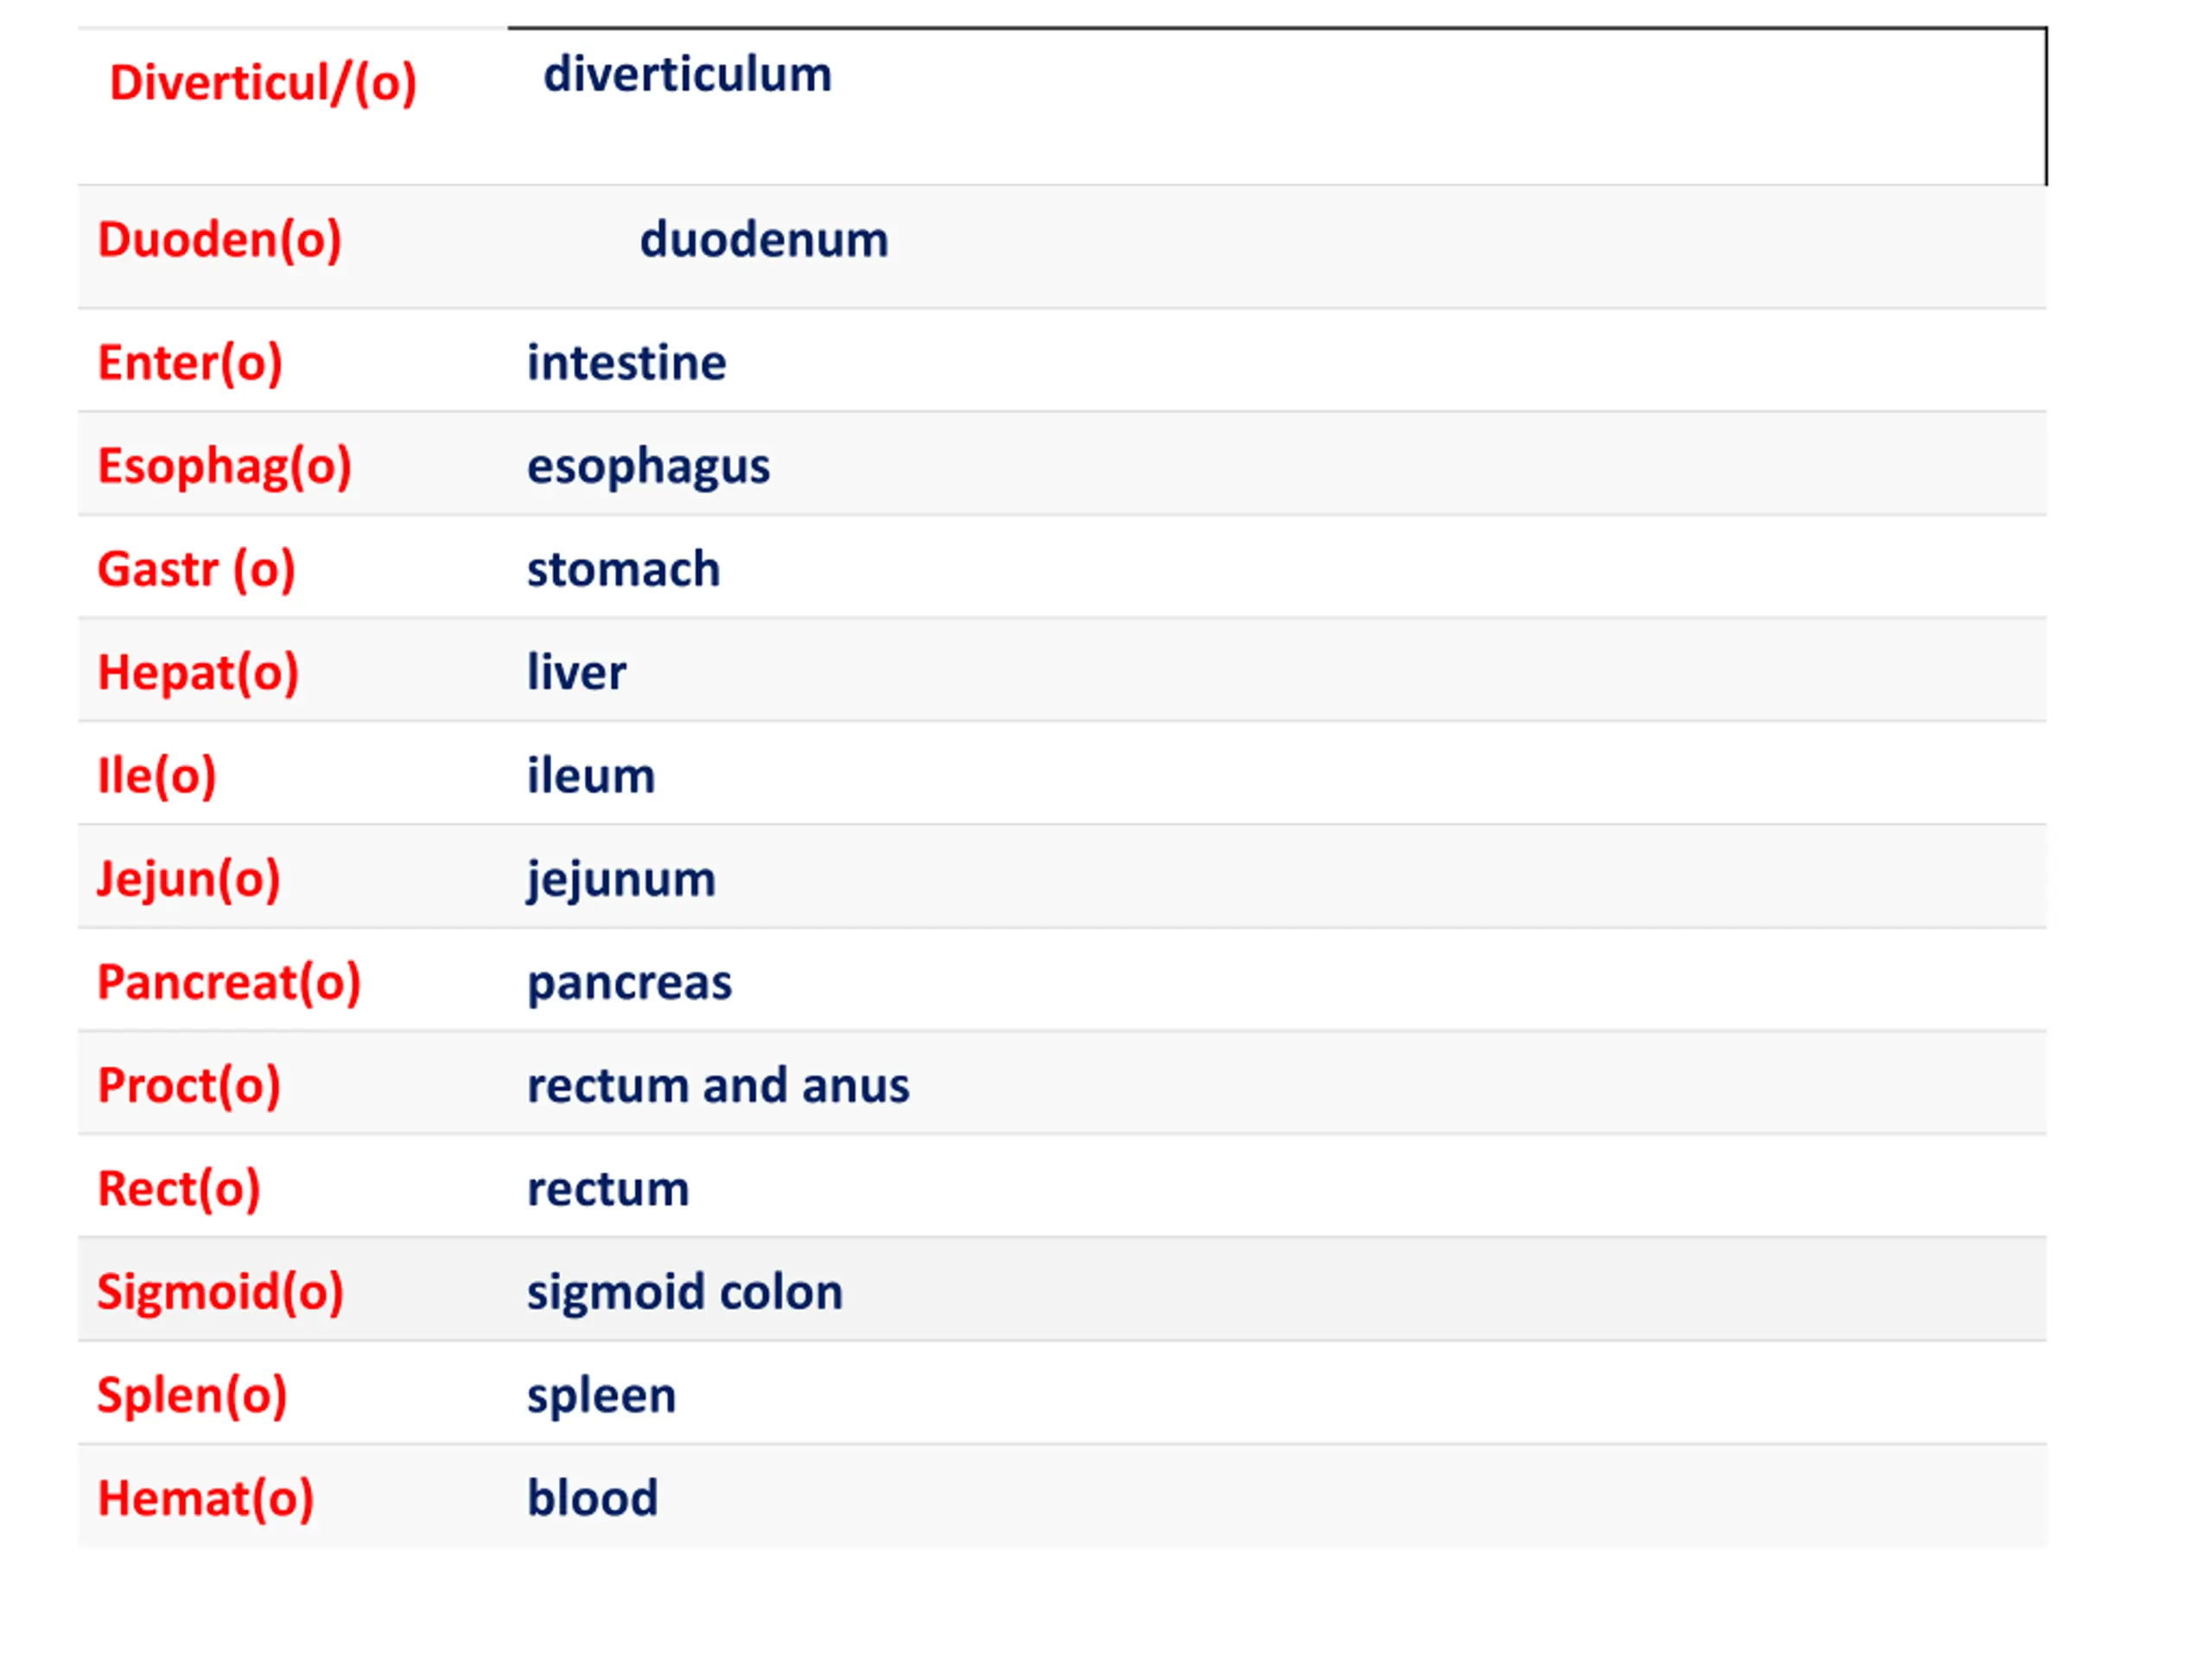Viewport: 2212px width, 1659px height.
Task: Click the blood definition for Hemat(o)
Action: [593, 1499]
